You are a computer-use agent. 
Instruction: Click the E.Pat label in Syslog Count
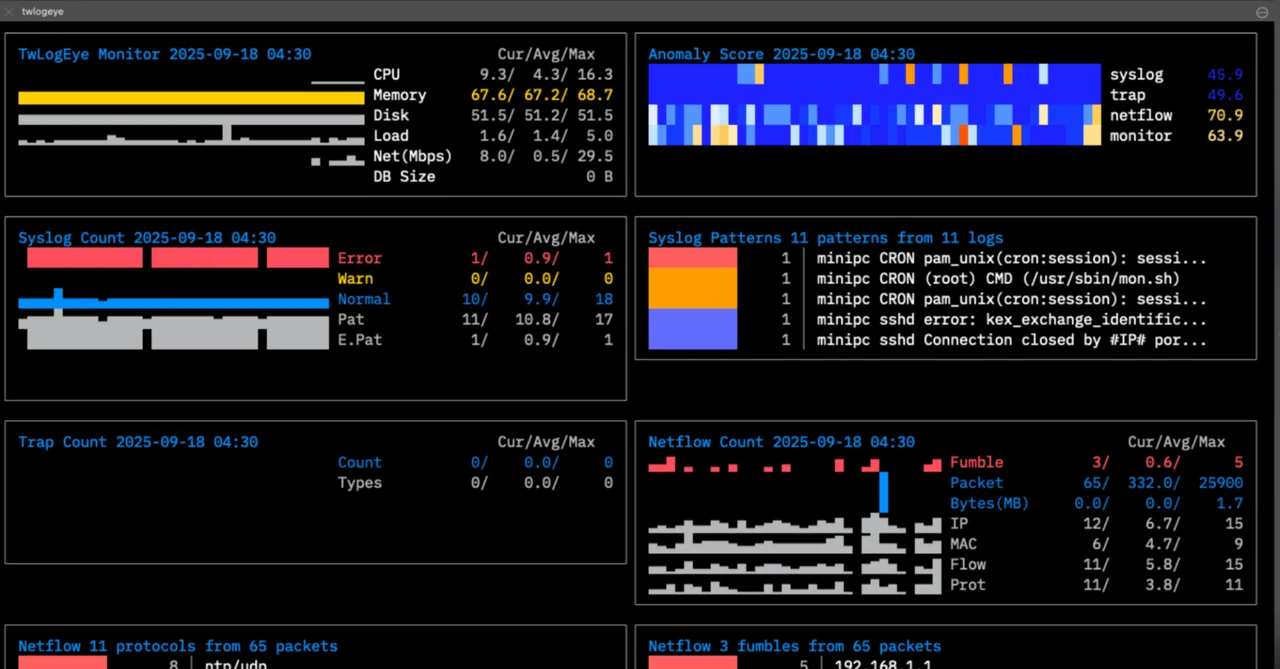click(x=359, y=340)
